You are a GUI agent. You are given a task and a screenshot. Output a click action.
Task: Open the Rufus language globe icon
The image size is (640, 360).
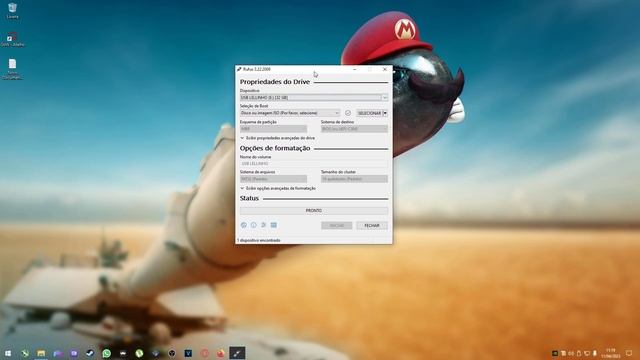click(244, 225)
